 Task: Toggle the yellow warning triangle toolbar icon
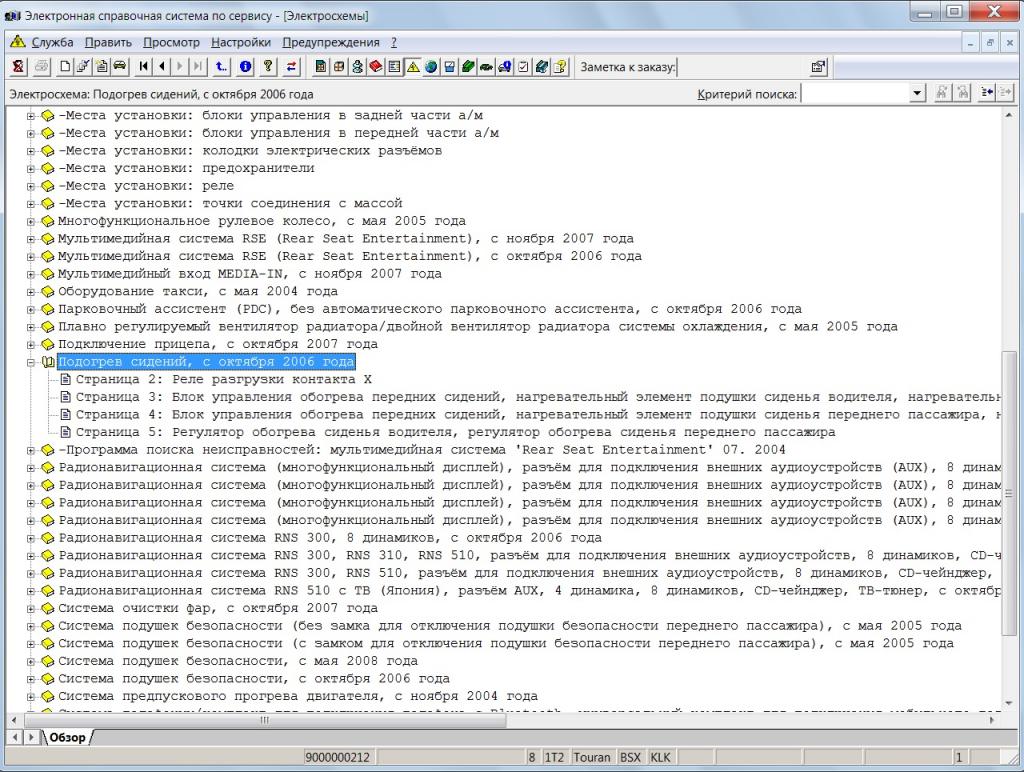click(x=413, y=67)
